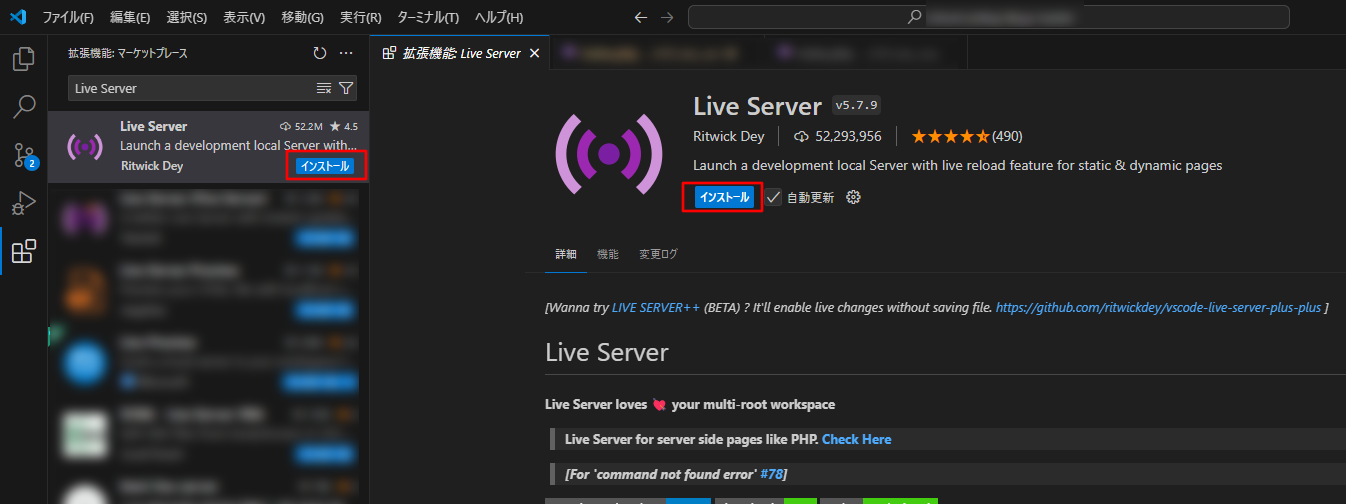This screenshot has width=1346, height=504.
Task: Go back using the left arrow
Action: click(x=641, y=17)
